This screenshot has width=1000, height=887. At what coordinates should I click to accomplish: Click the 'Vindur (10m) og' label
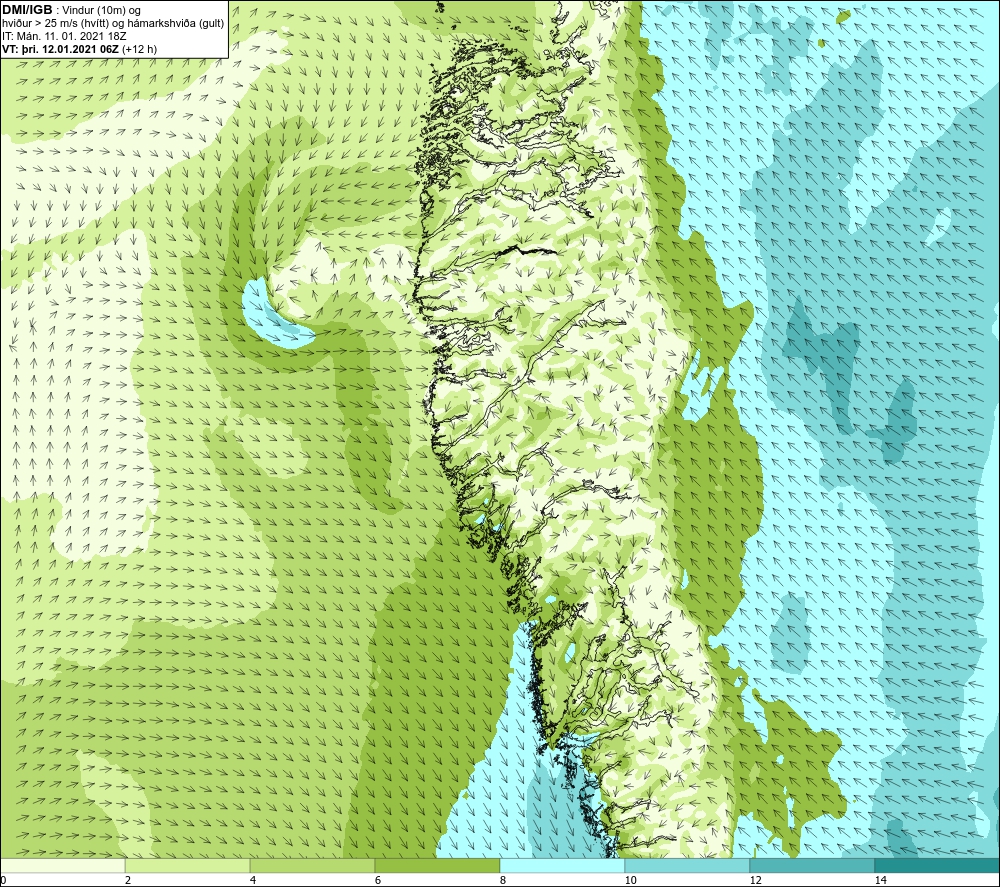point(101,10)
